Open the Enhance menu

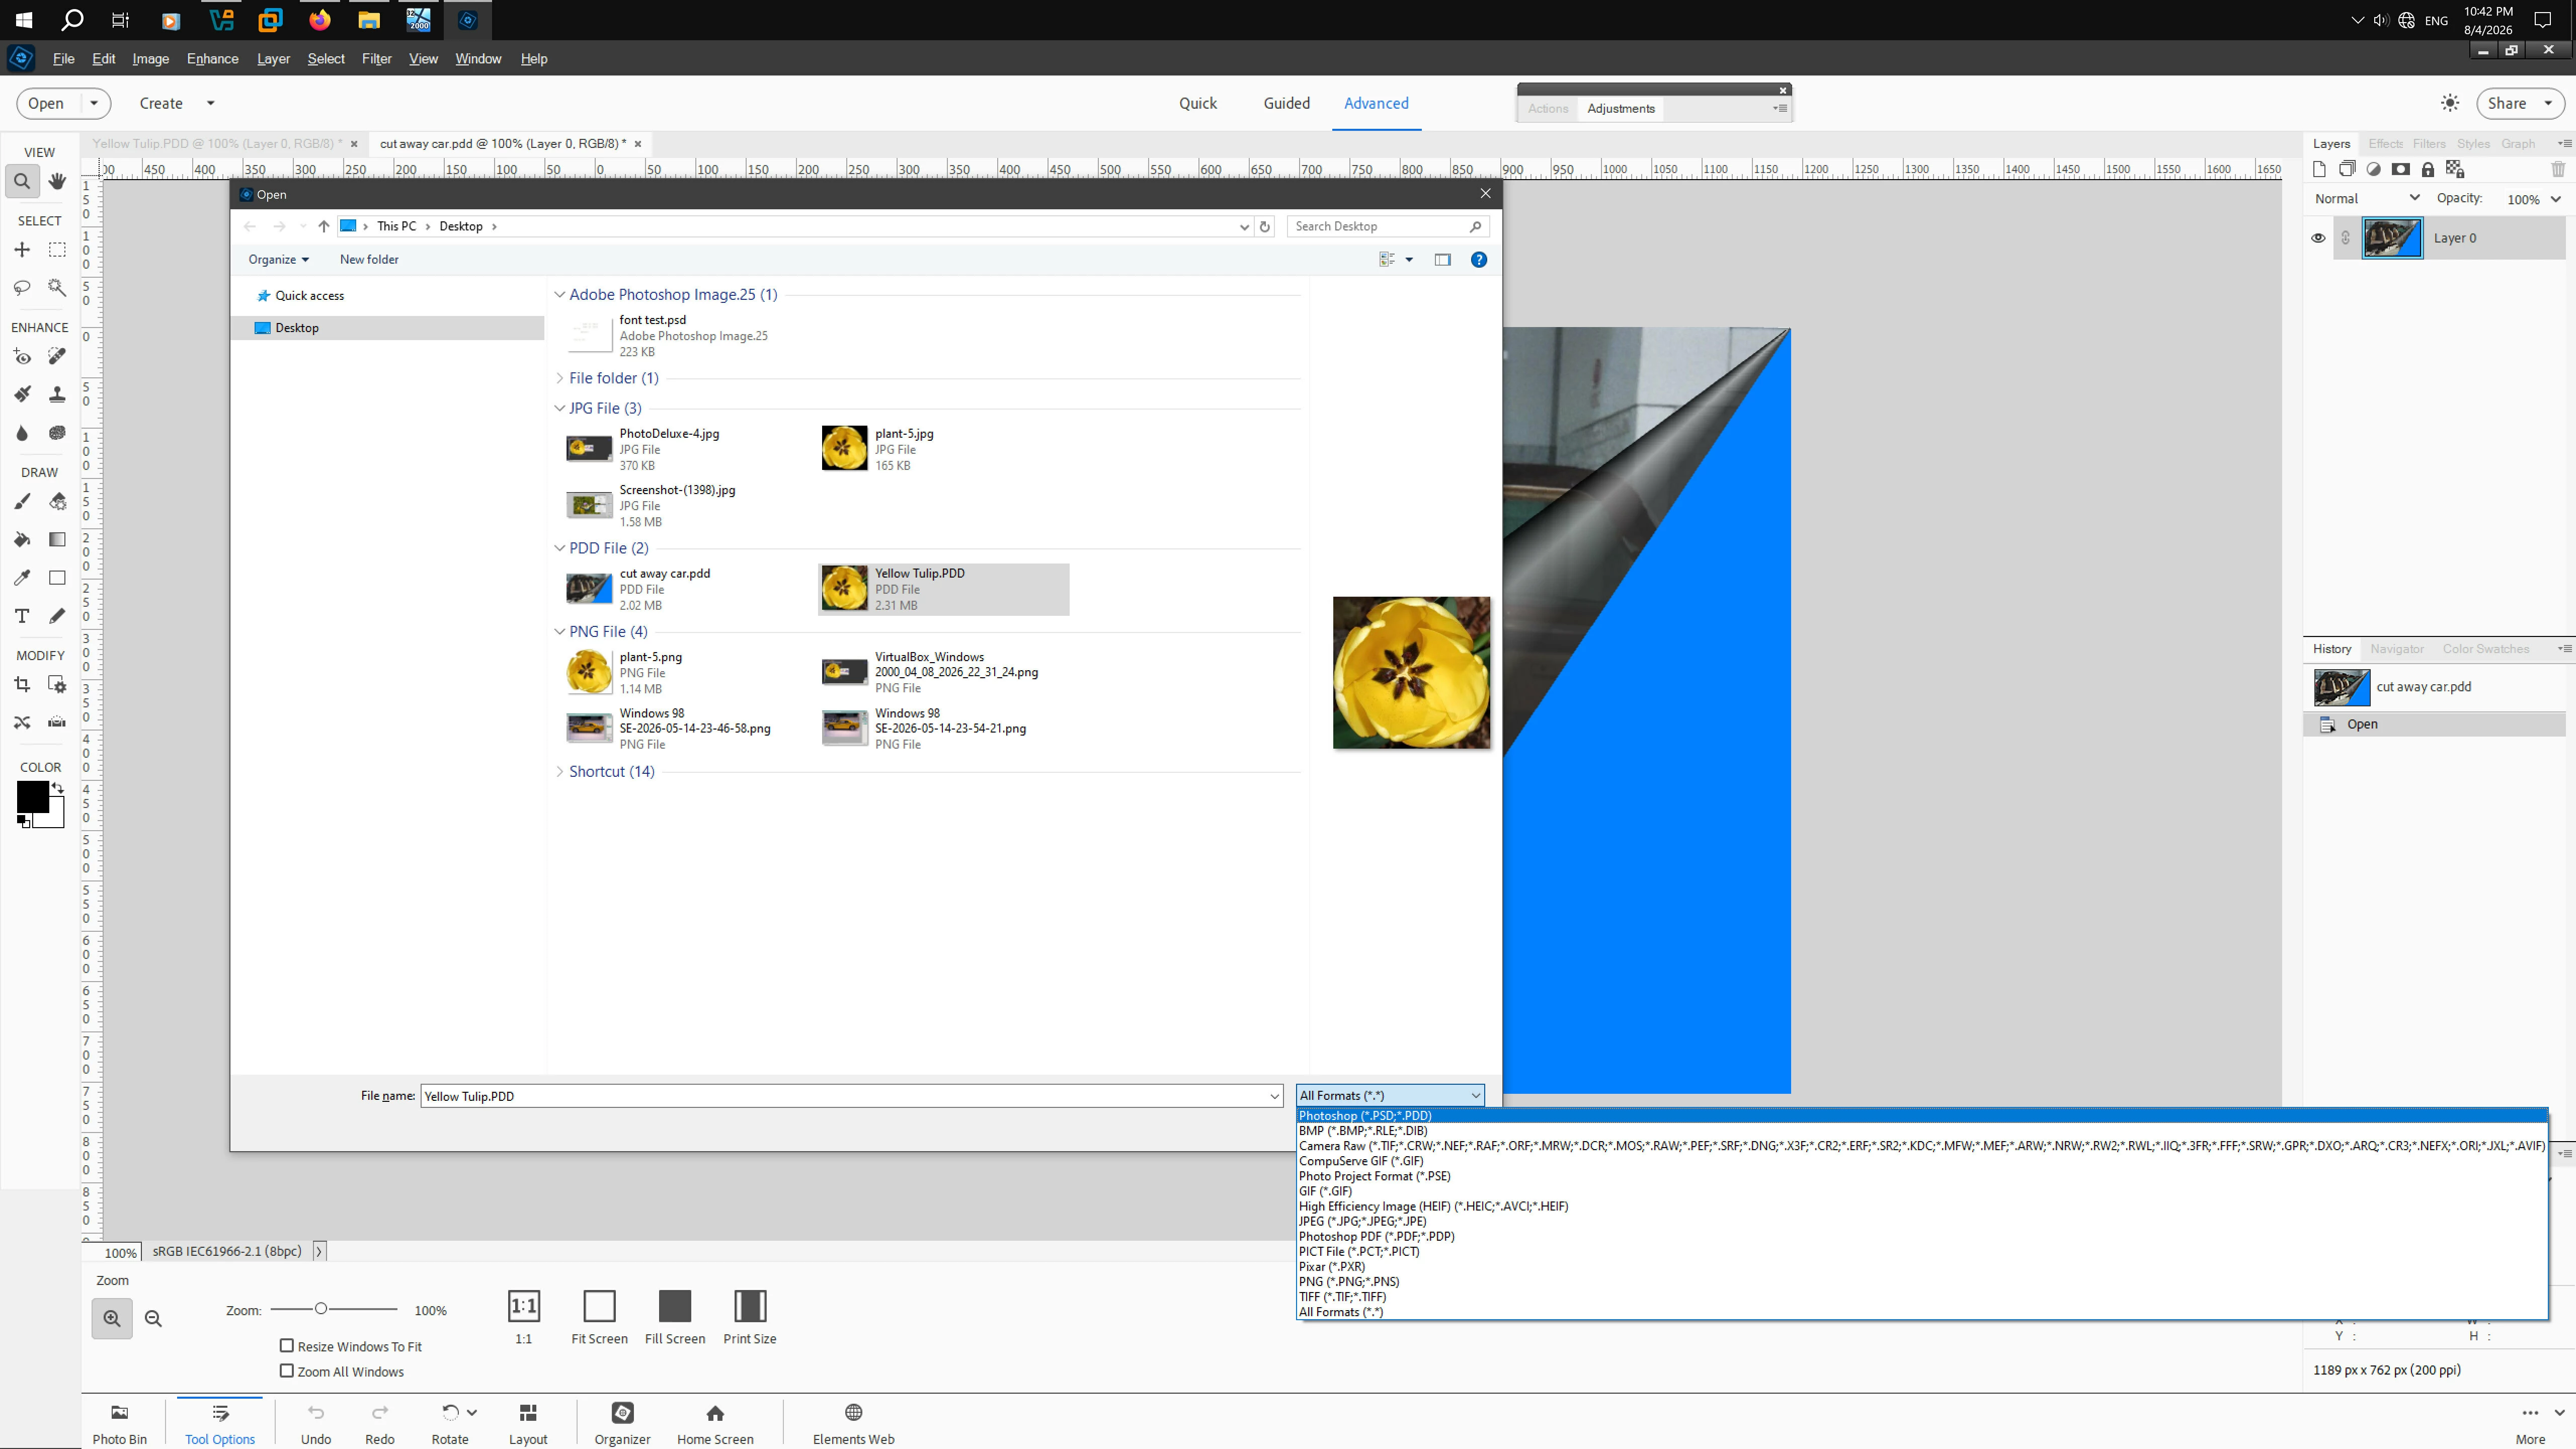(212, 59)
